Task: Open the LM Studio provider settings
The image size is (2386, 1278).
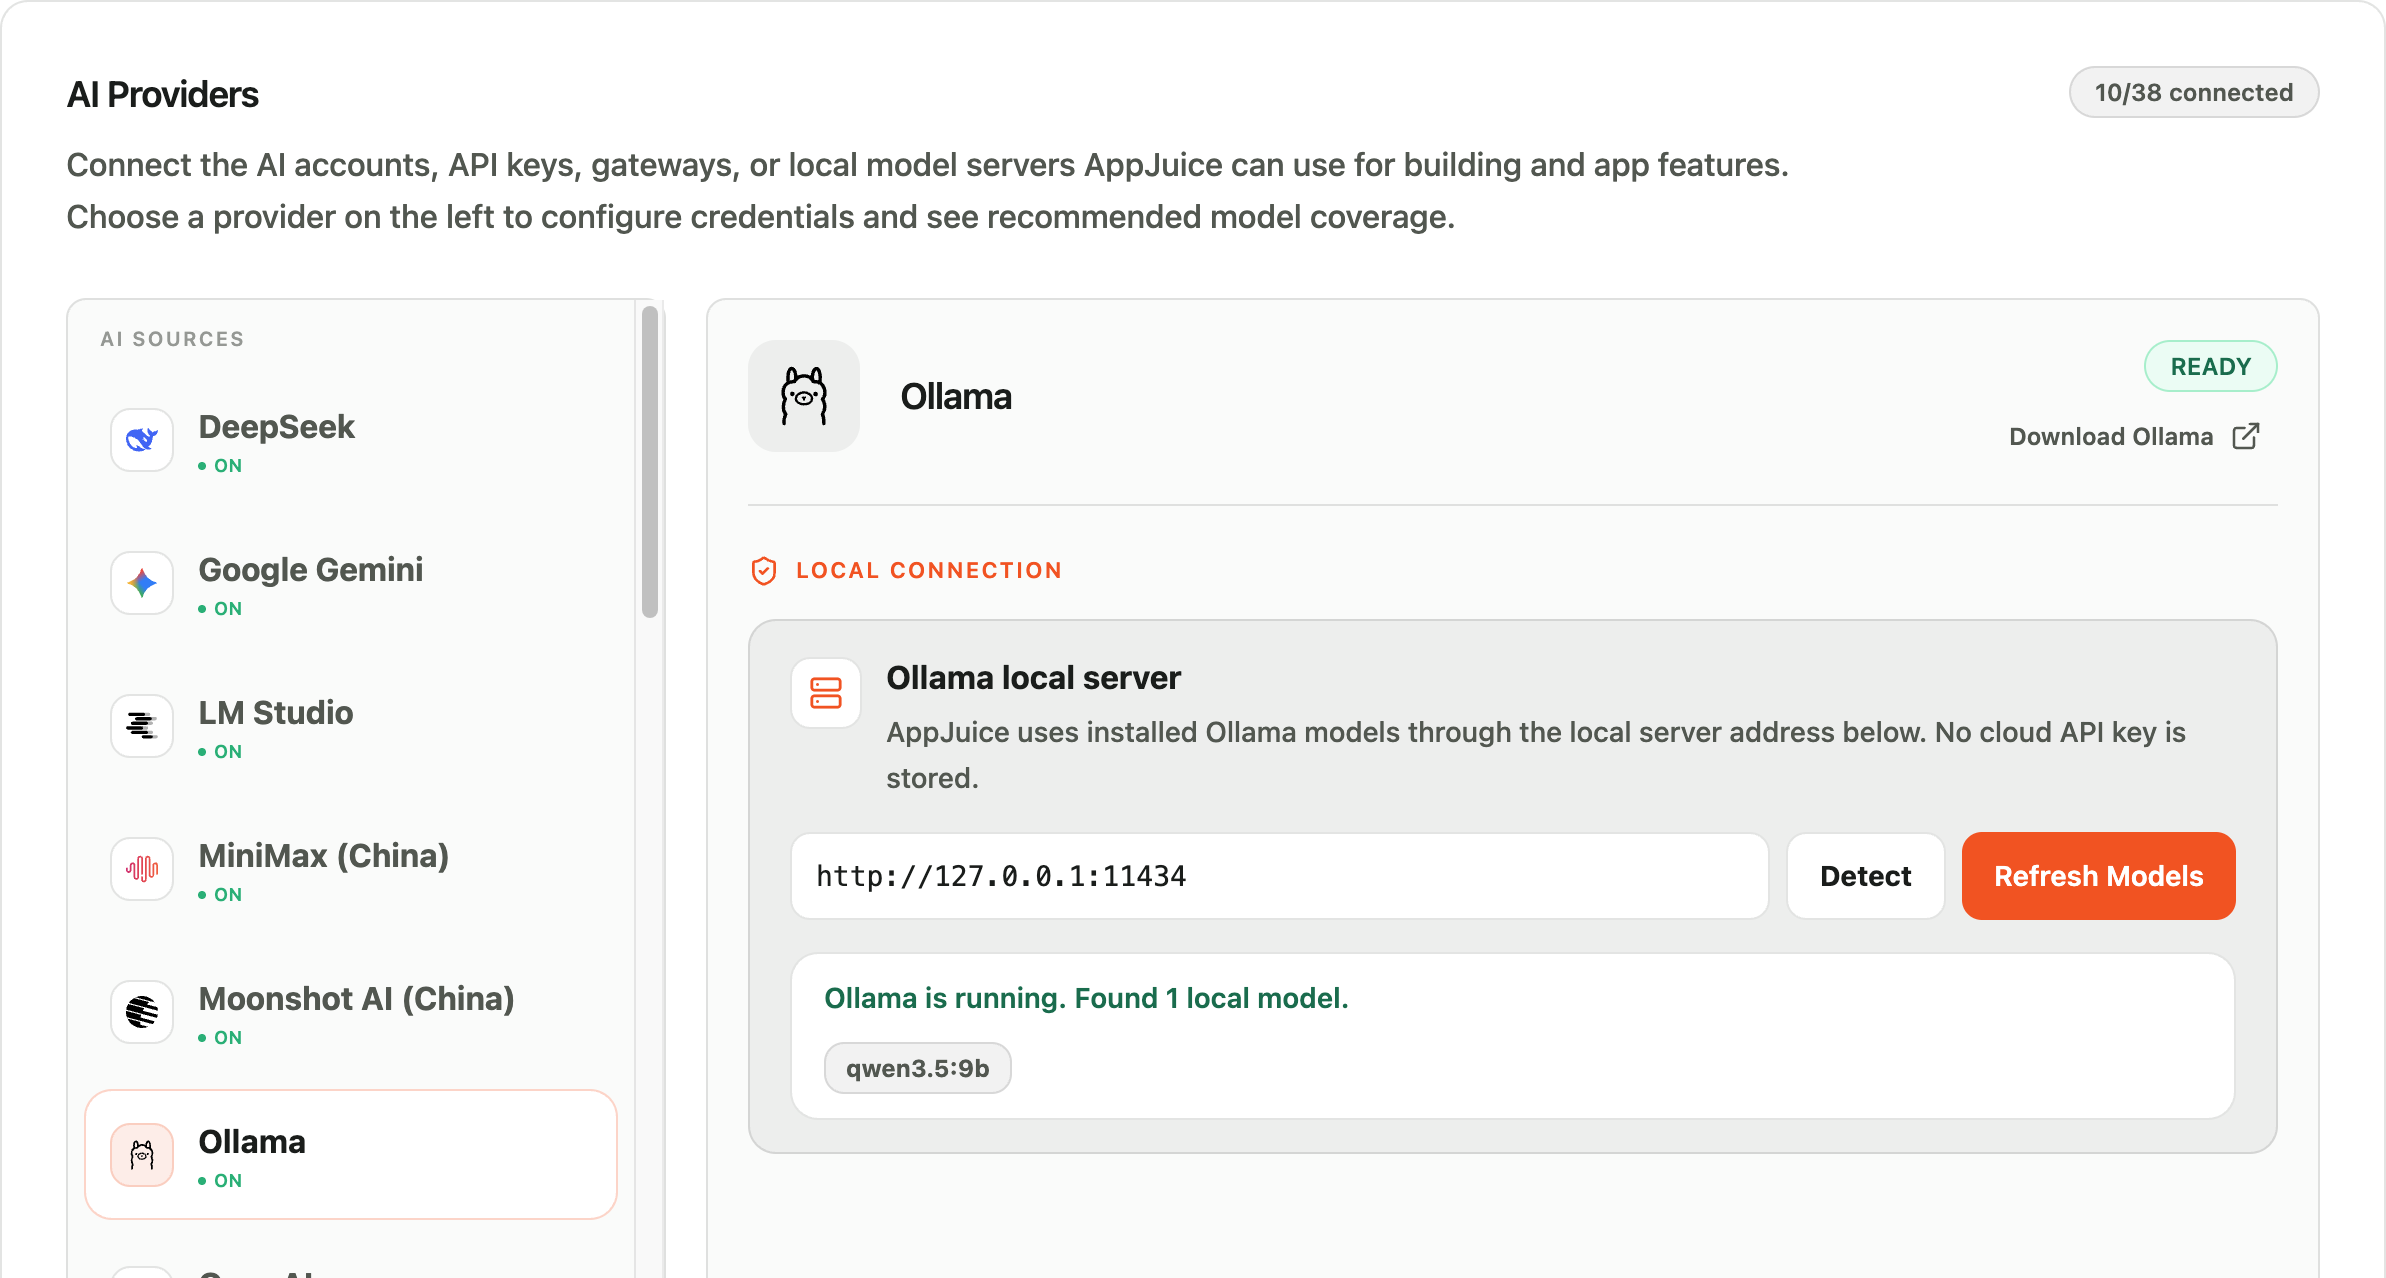Action: 351,726
